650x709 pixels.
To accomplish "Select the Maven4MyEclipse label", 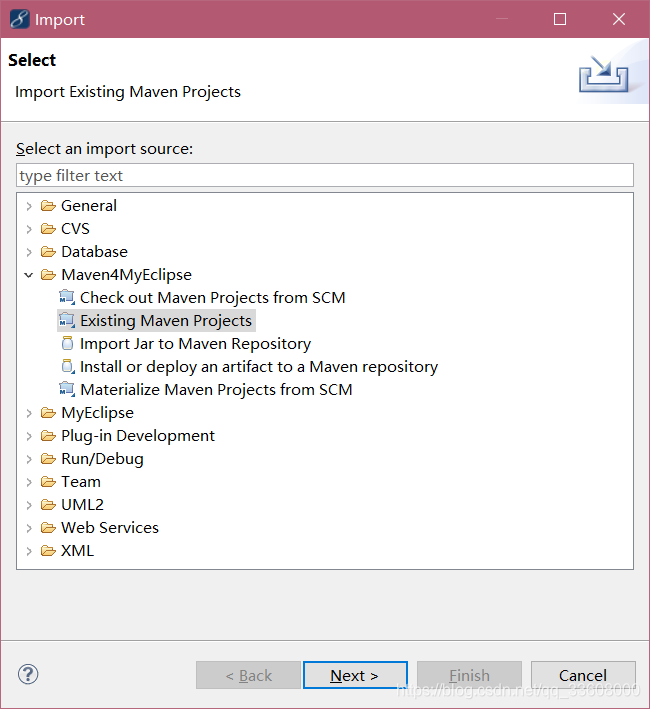I will coord(127,275).
